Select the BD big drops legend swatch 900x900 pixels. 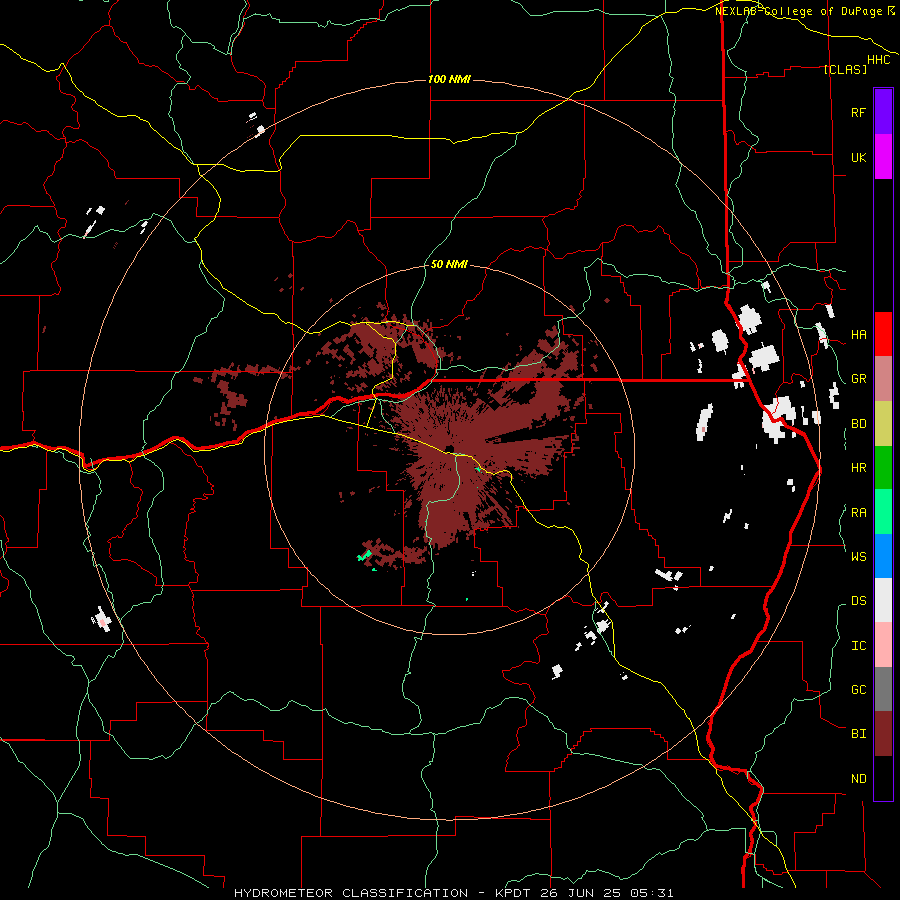click(x=883, y=424)
